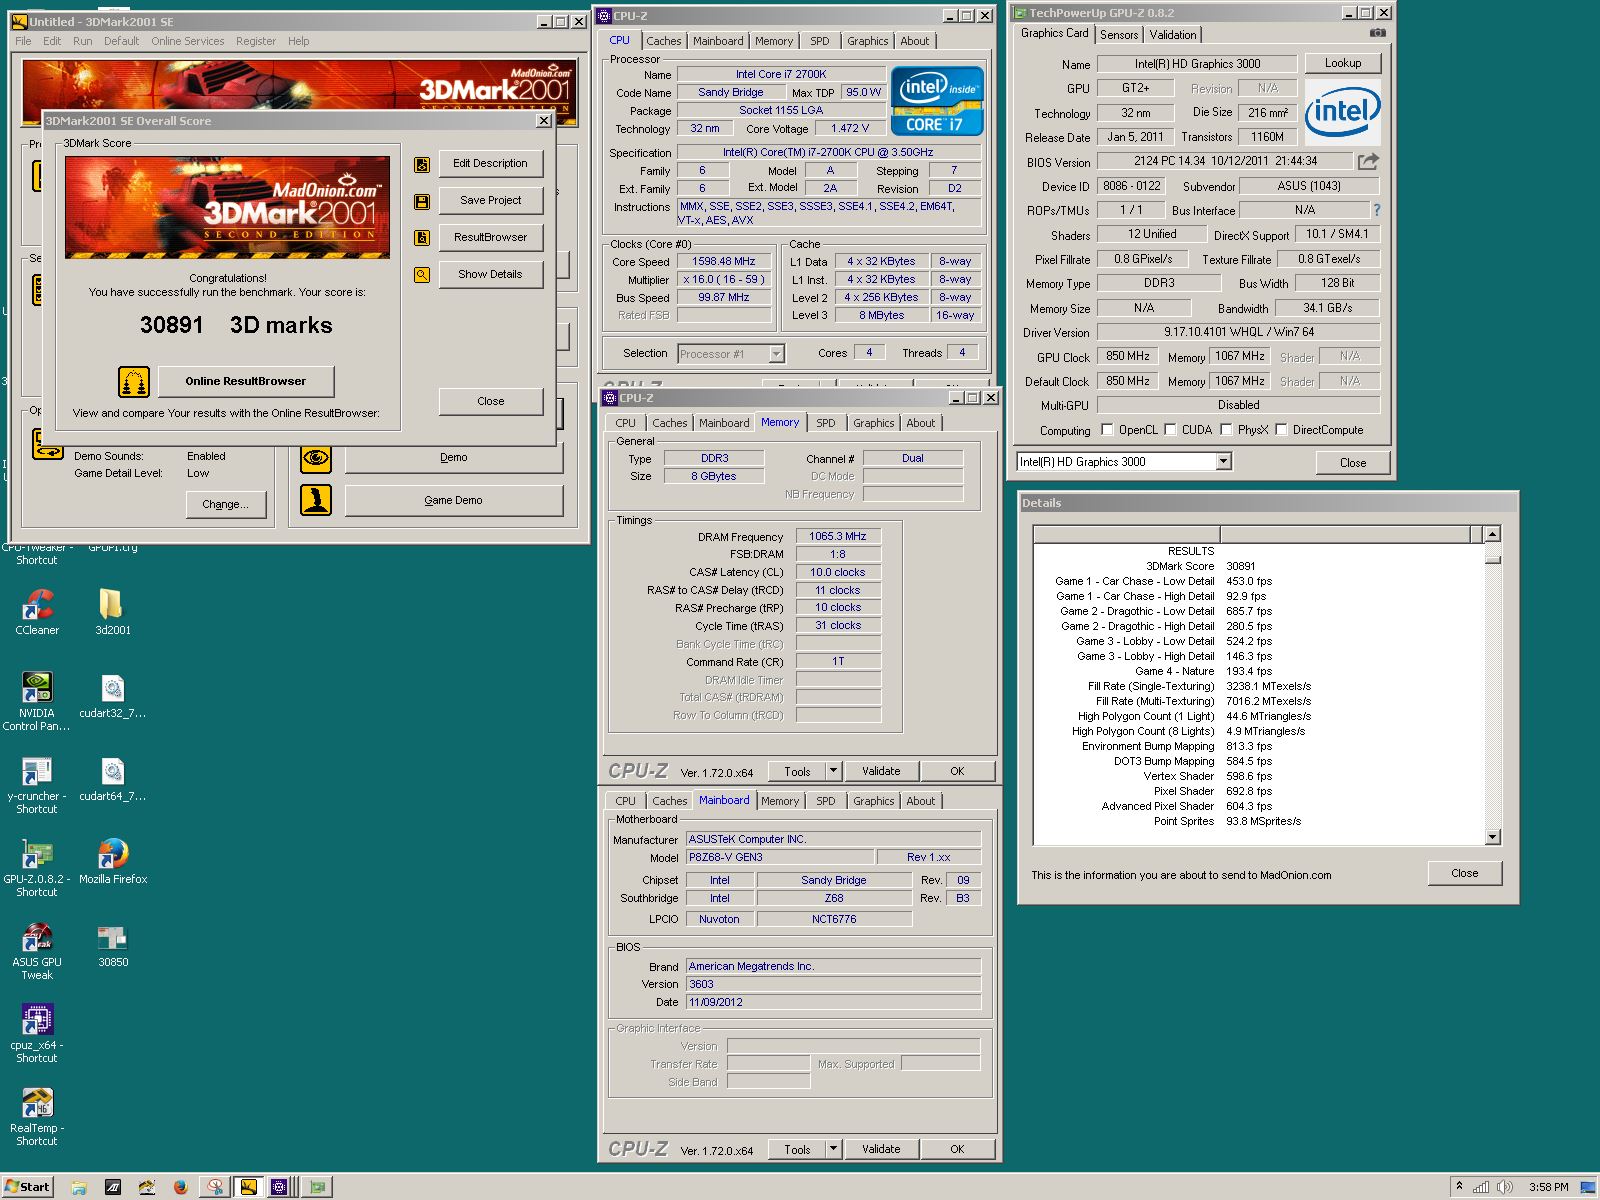
Task: Close the Details results window via Close button
Action: (1464, 873)
